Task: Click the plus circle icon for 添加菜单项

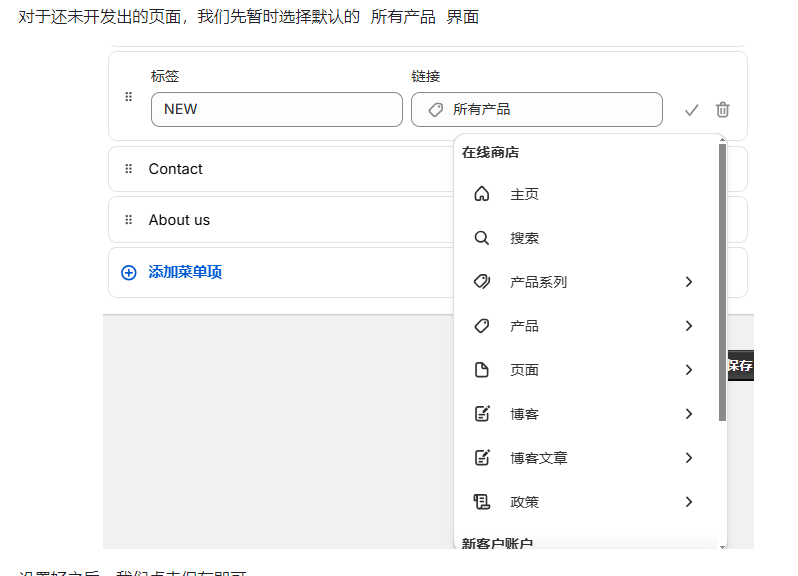Action: 129,272
